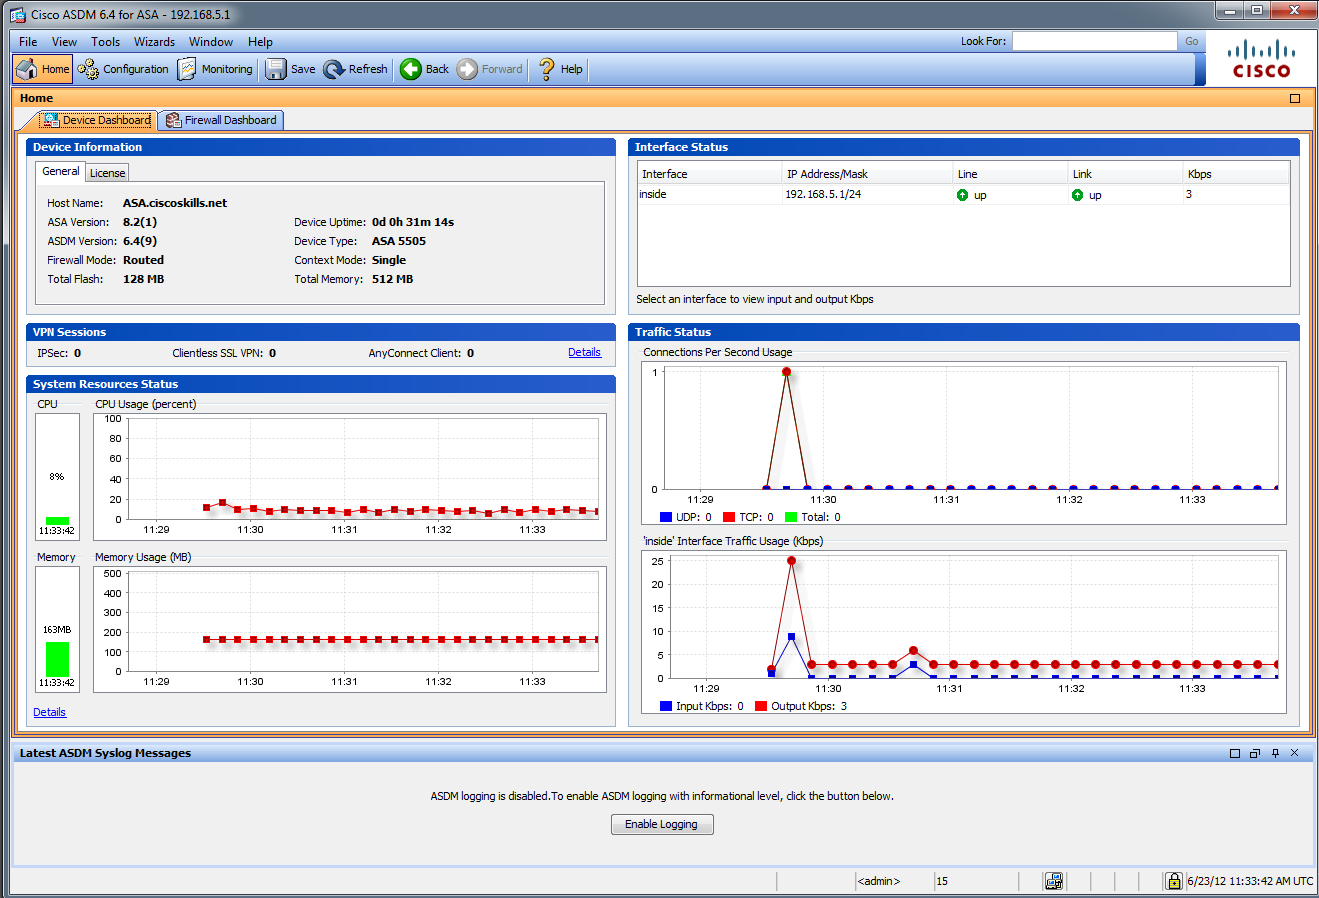Image resolution: width=1319 pixels, height=898 pixels.
Task: Click the Look For search field
Action: point(1094,41)
